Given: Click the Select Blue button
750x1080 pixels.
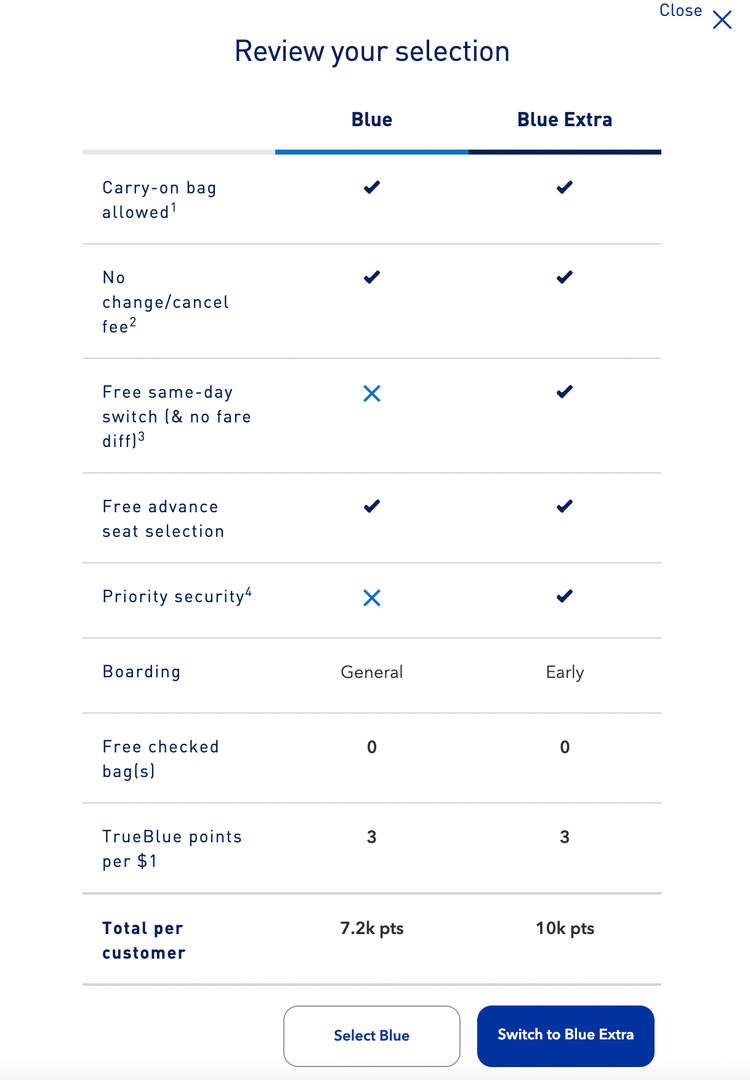Looking at the screenshot, I should pyautogui.click(x=371, y=1036).
